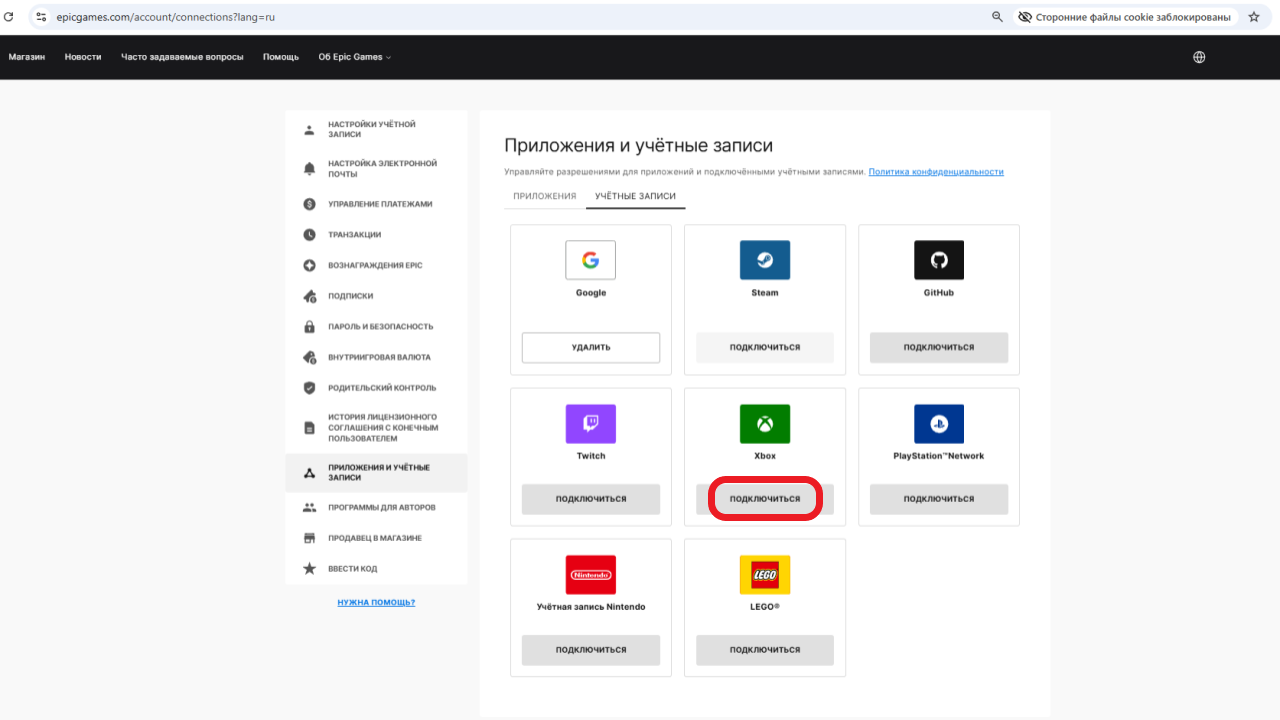Click the 'PlayStation™Network' label text
Screen dimensions: 1280x720
click(x=939, y=456)
